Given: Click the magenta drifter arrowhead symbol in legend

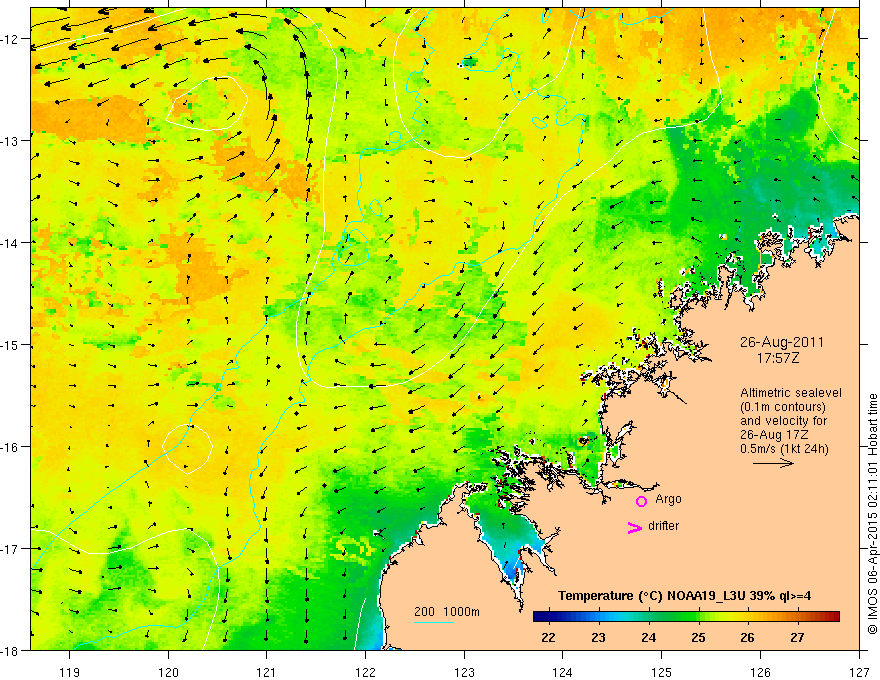Looking at the screenshot, I should pyautogui.click(x=635, y=527).
